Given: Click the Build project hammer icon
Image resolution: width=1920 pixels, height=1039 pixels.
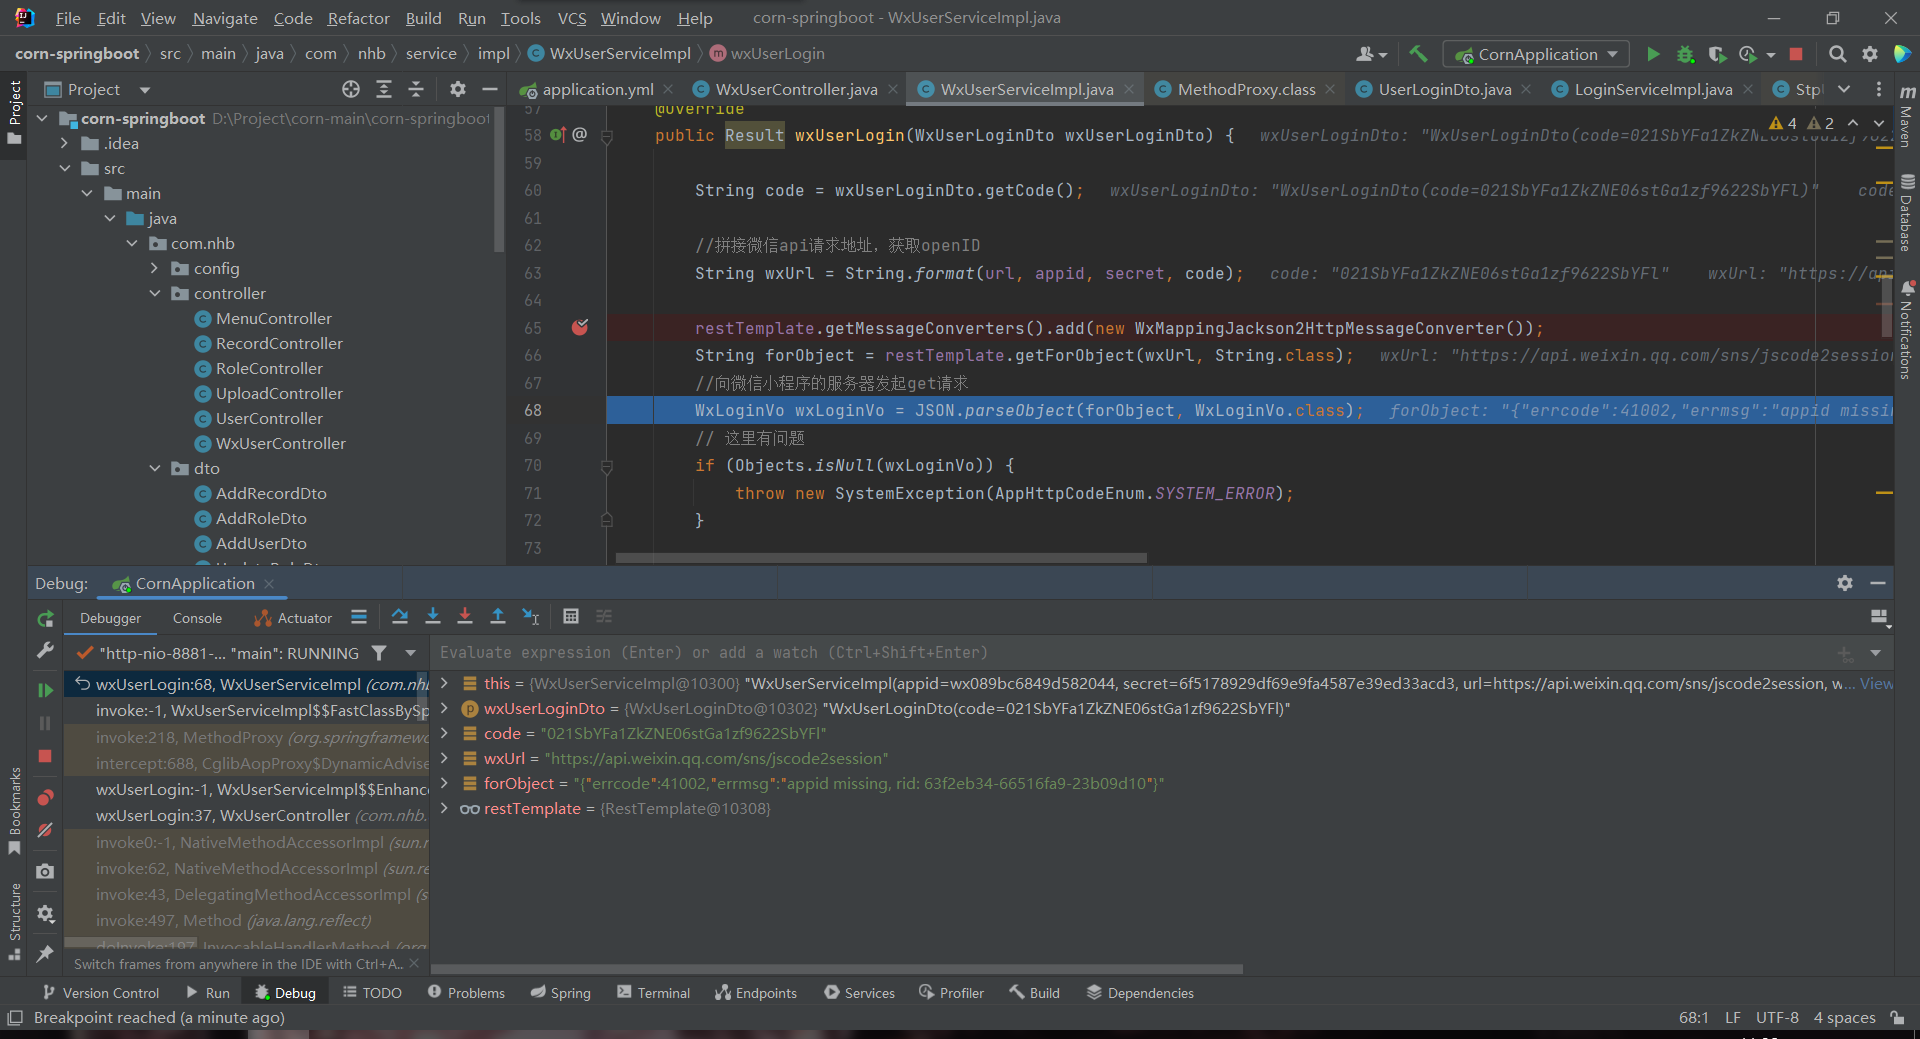Looking at the screenshot, I should (x=1418, y=54).
